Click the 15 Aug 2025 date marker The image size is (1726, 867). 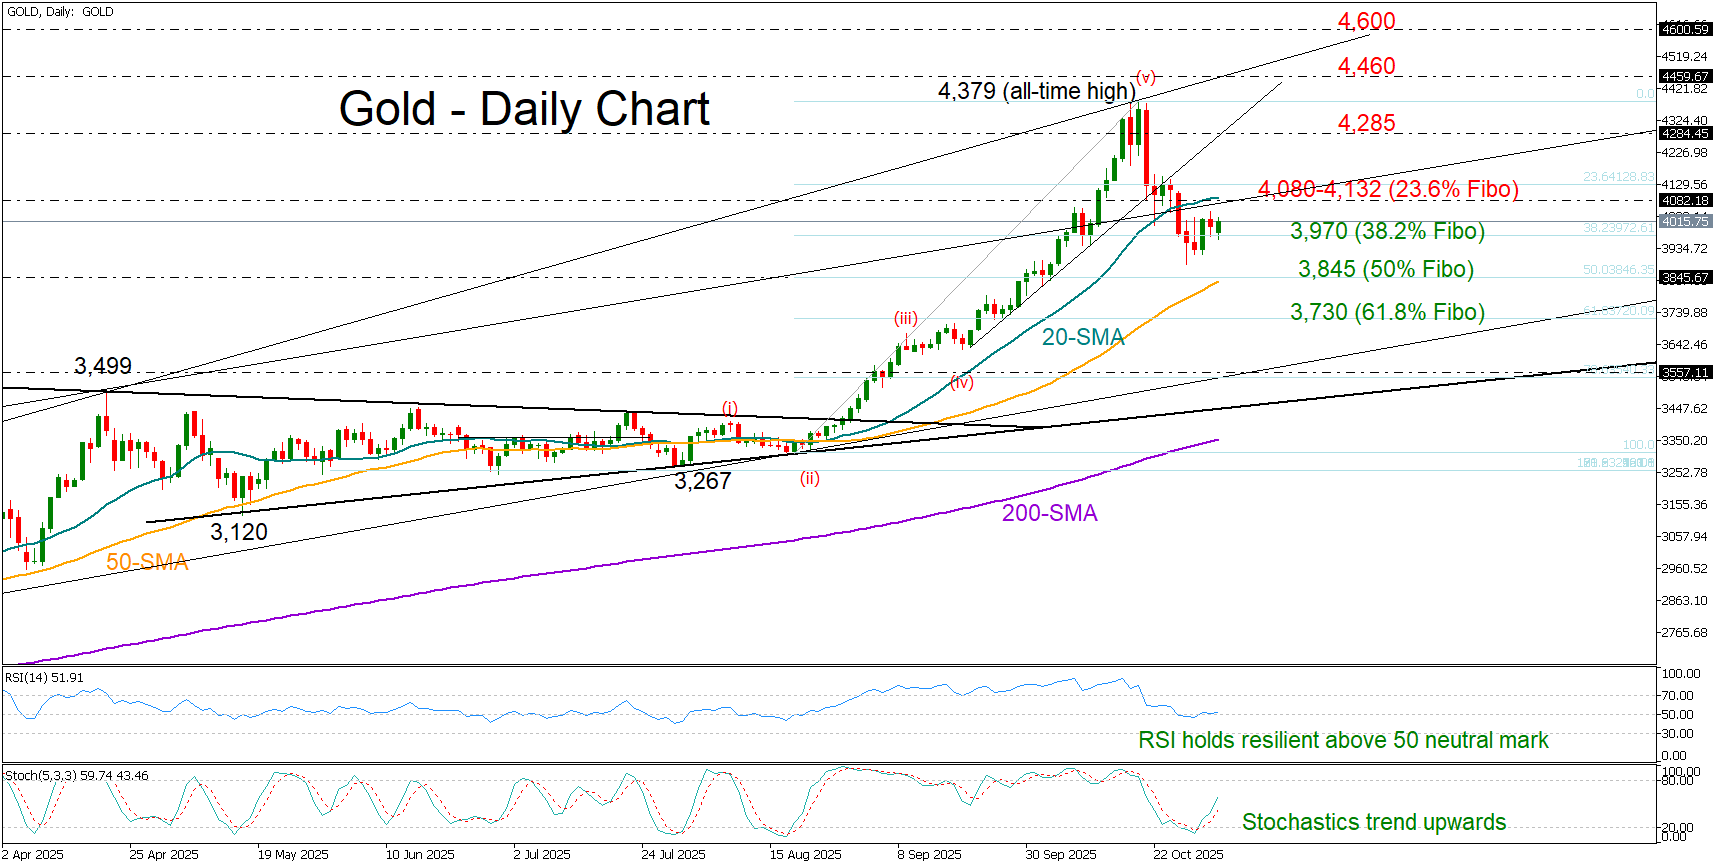(x=805, y=855)
